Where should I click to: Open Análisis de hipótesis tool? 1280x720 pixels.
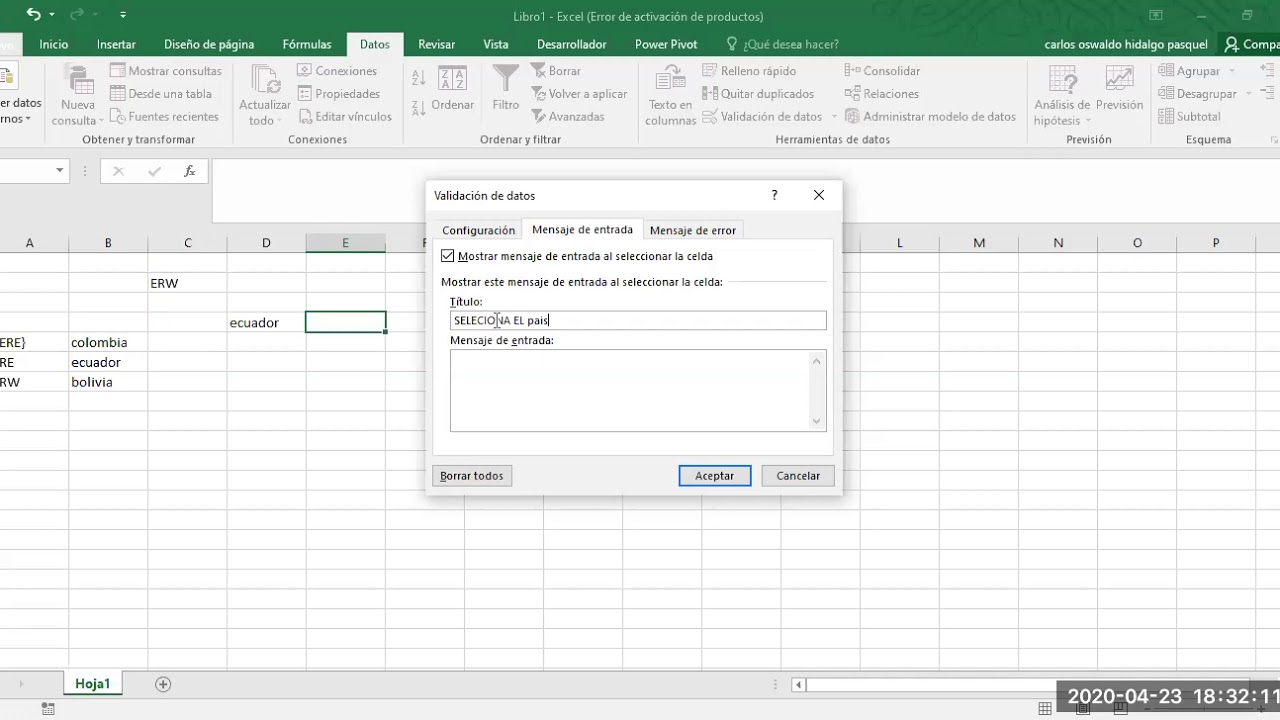coord(1062,80)
